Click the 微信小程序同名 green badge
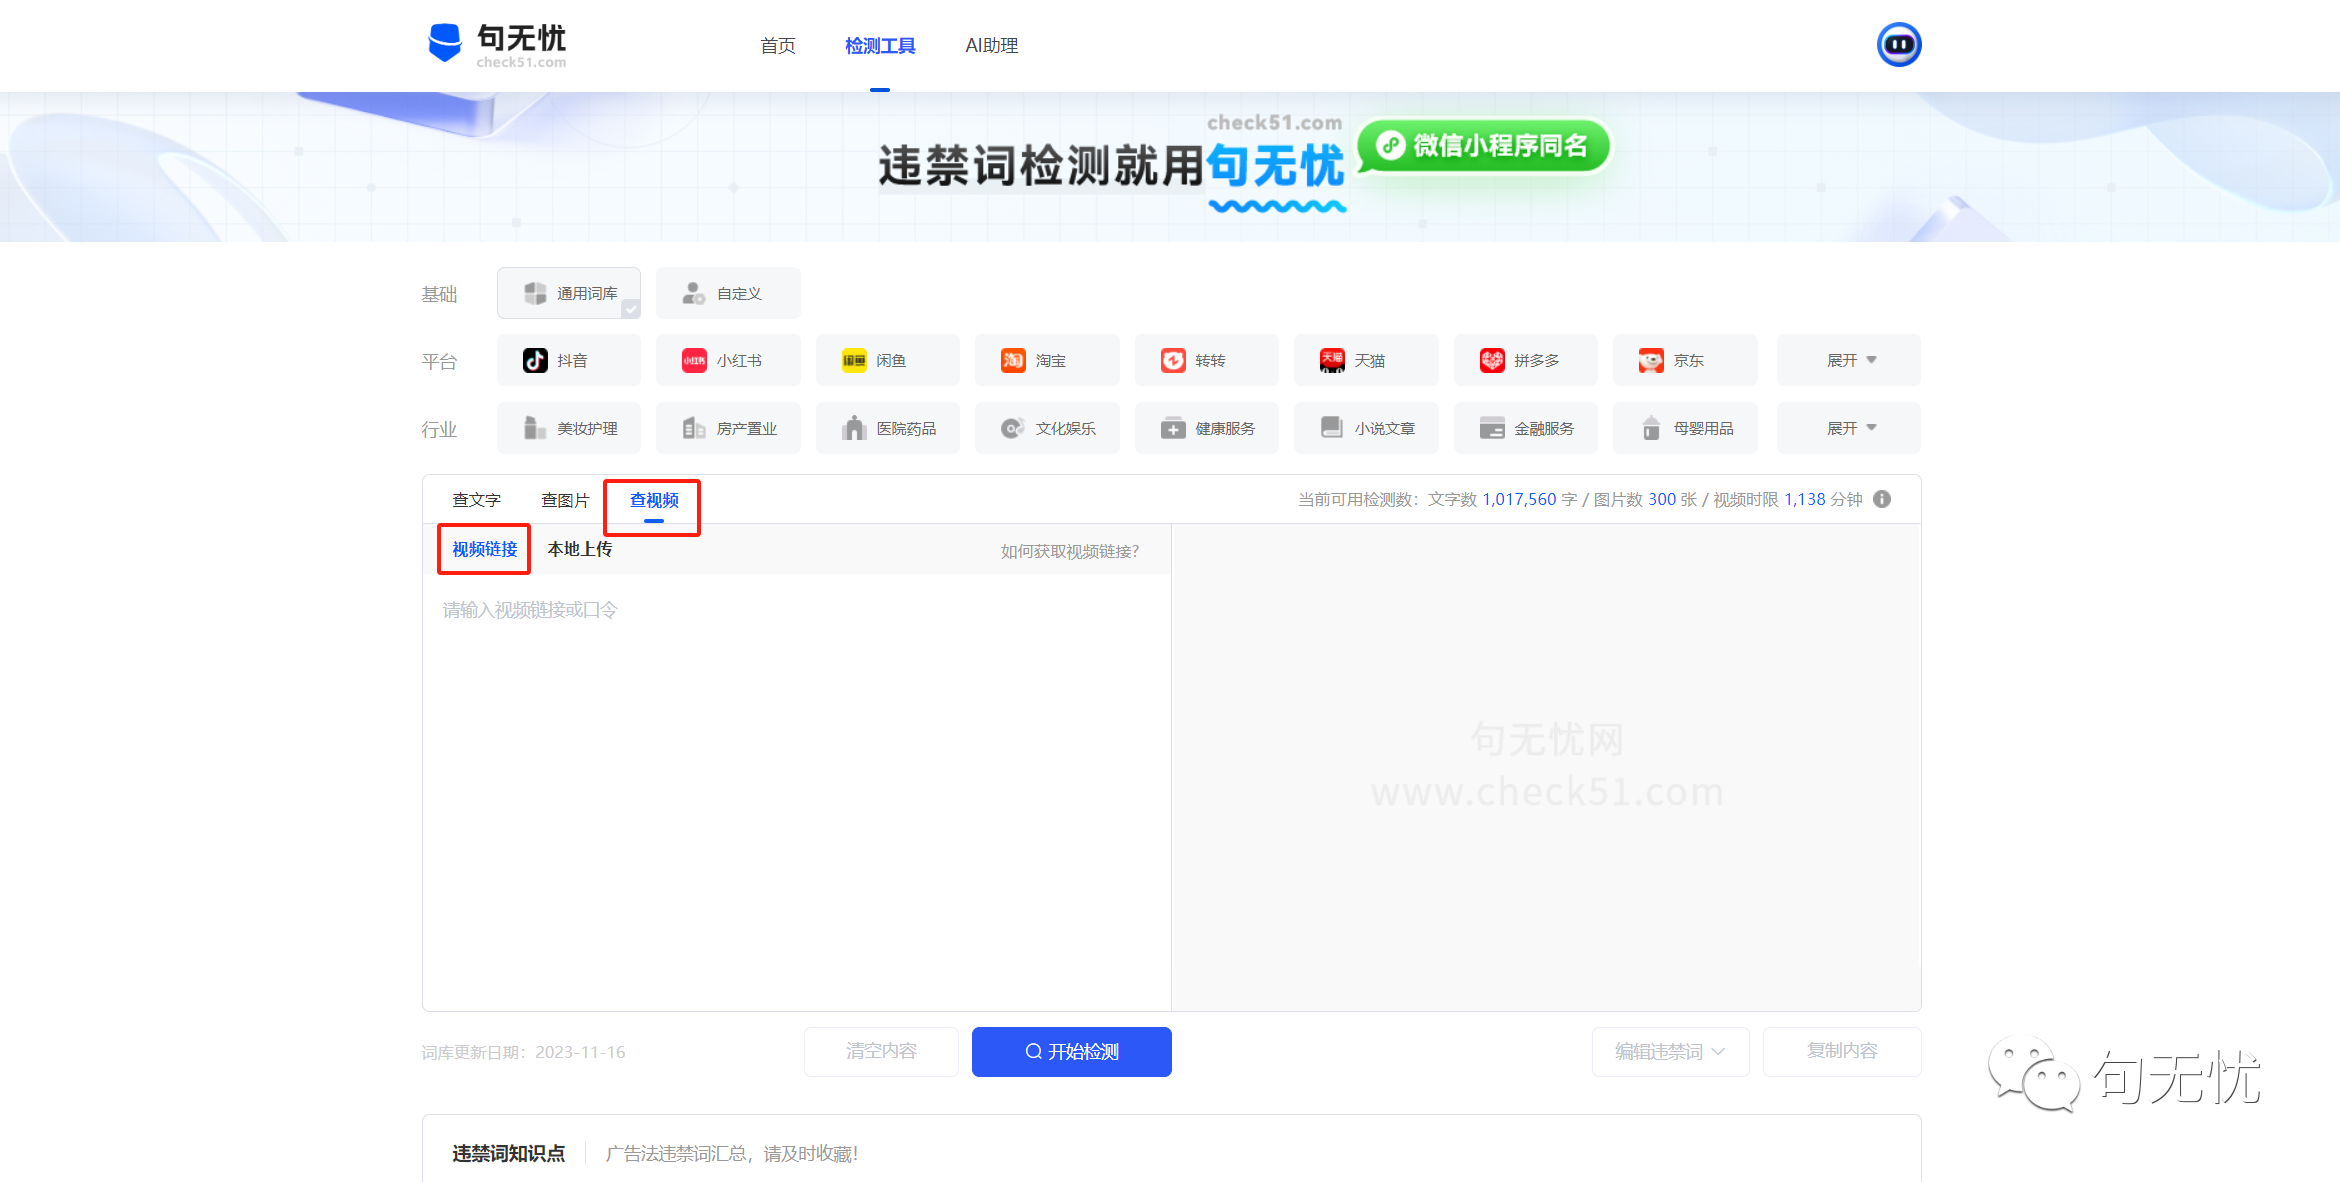 (1483, 146)
